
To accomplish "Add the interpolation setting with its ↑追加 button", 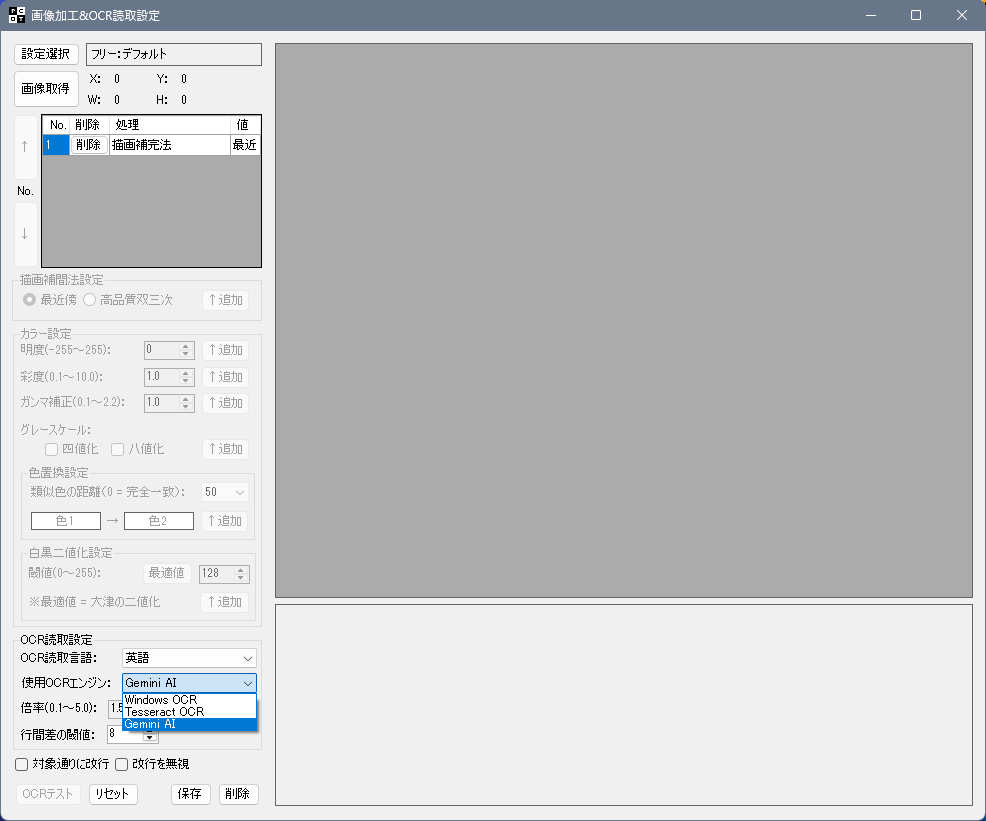I will (225, 300).
